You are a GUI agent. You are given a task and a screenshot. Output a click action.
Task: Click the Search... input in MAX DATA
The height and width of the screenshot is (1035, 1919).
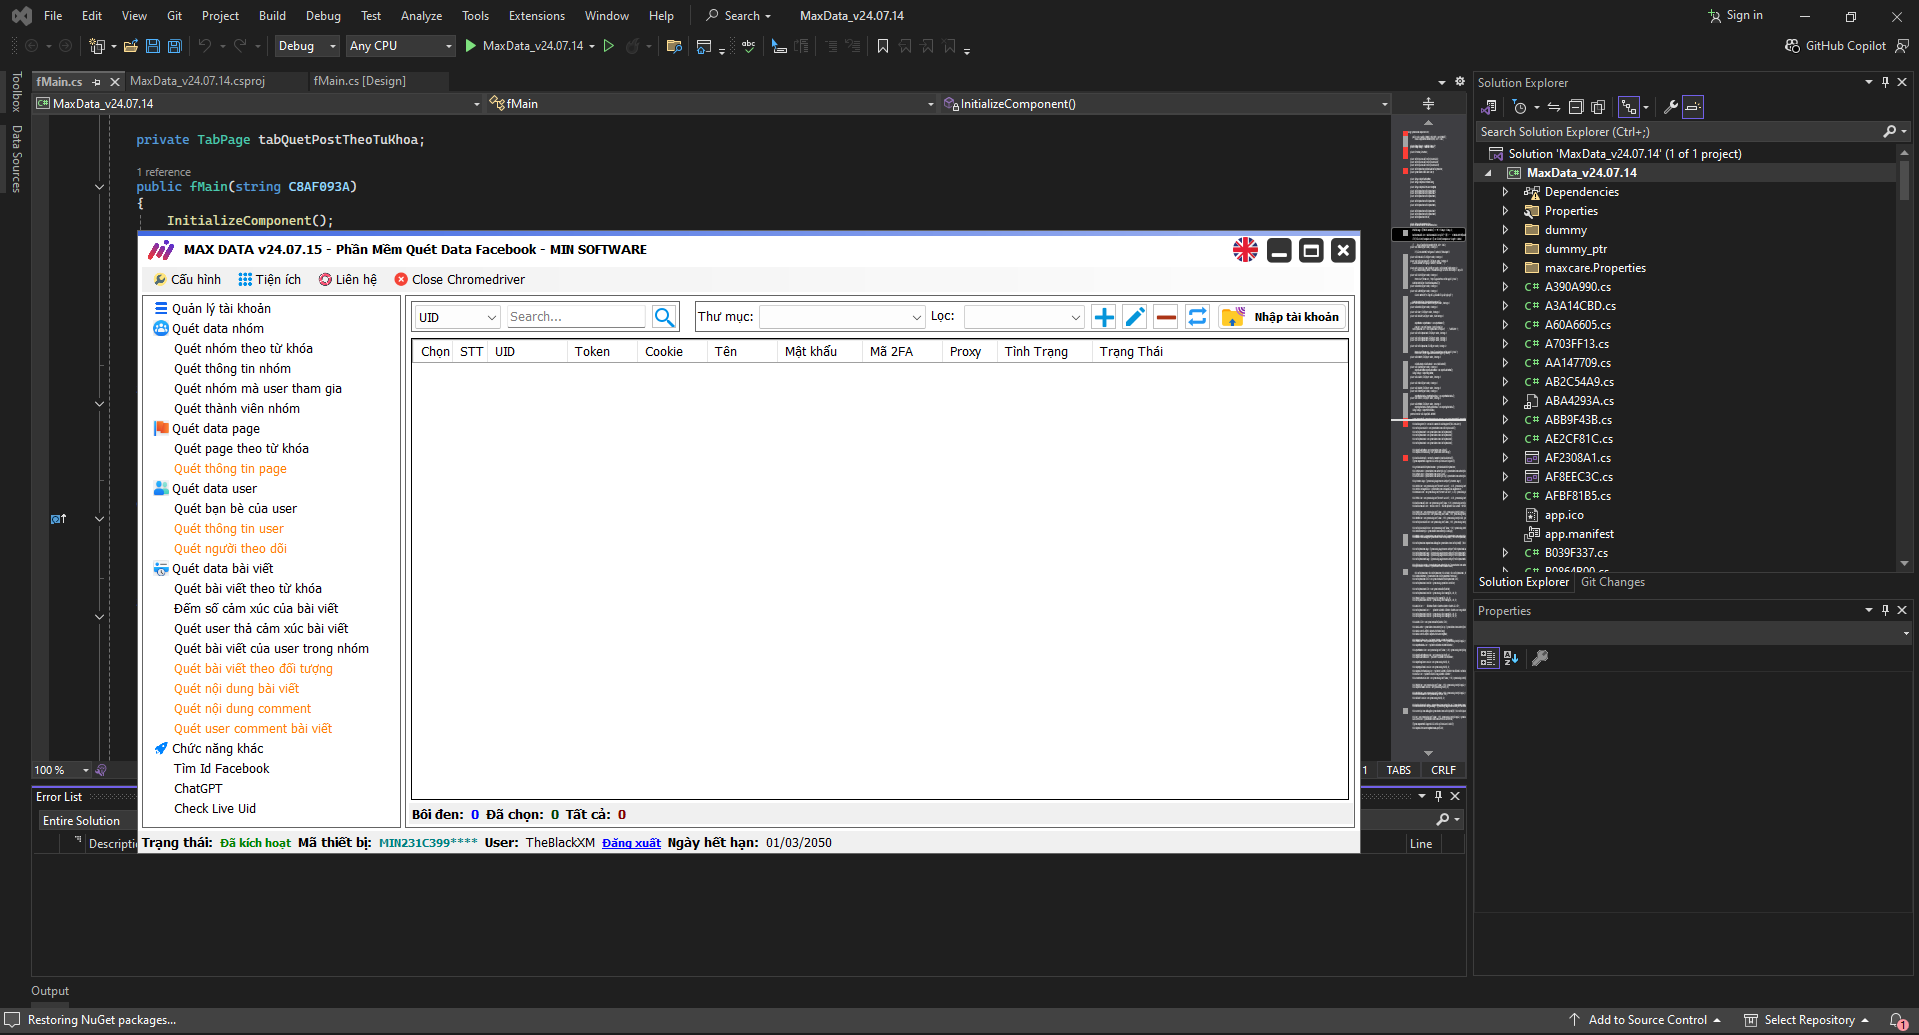click(x=576, y=317)
